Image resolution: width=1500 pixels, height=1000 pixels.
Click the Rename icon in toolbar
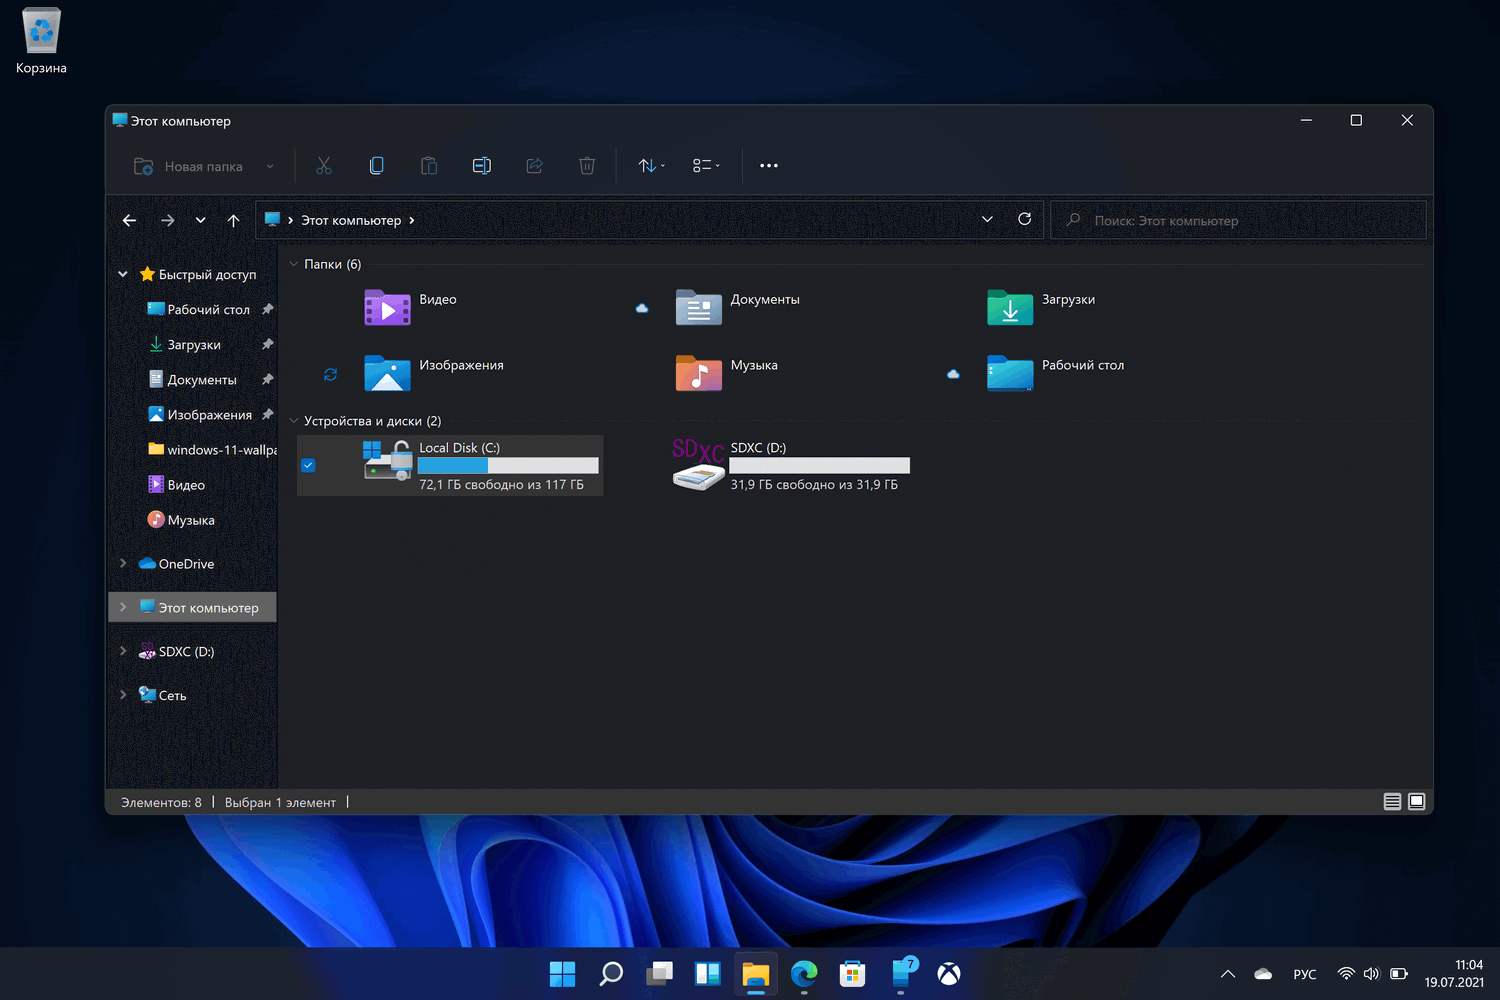point(482,166)
